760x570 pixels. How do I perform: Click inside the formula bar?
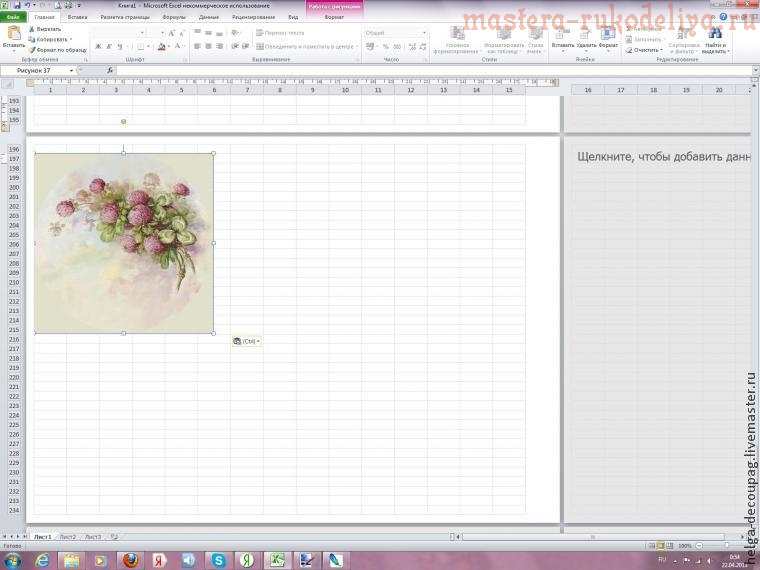click(x=434, y=71)
